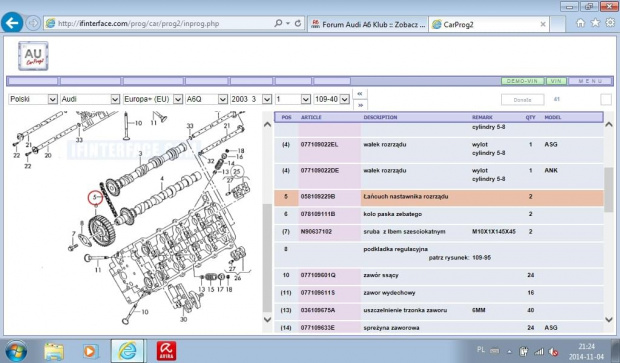Expand the Audi make dropdown
The width and height of the screenshot is (620, 363).
point(90,99)
